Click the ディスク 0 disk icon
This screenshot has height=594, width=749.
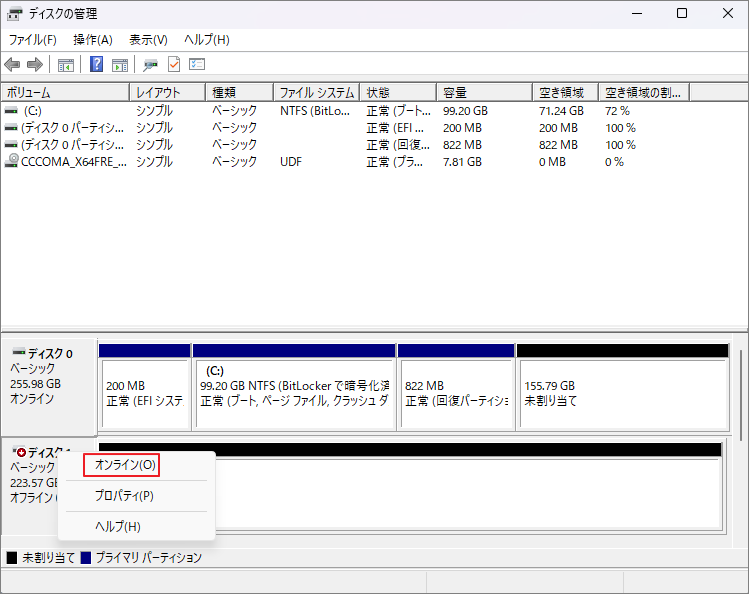(19, 352)
